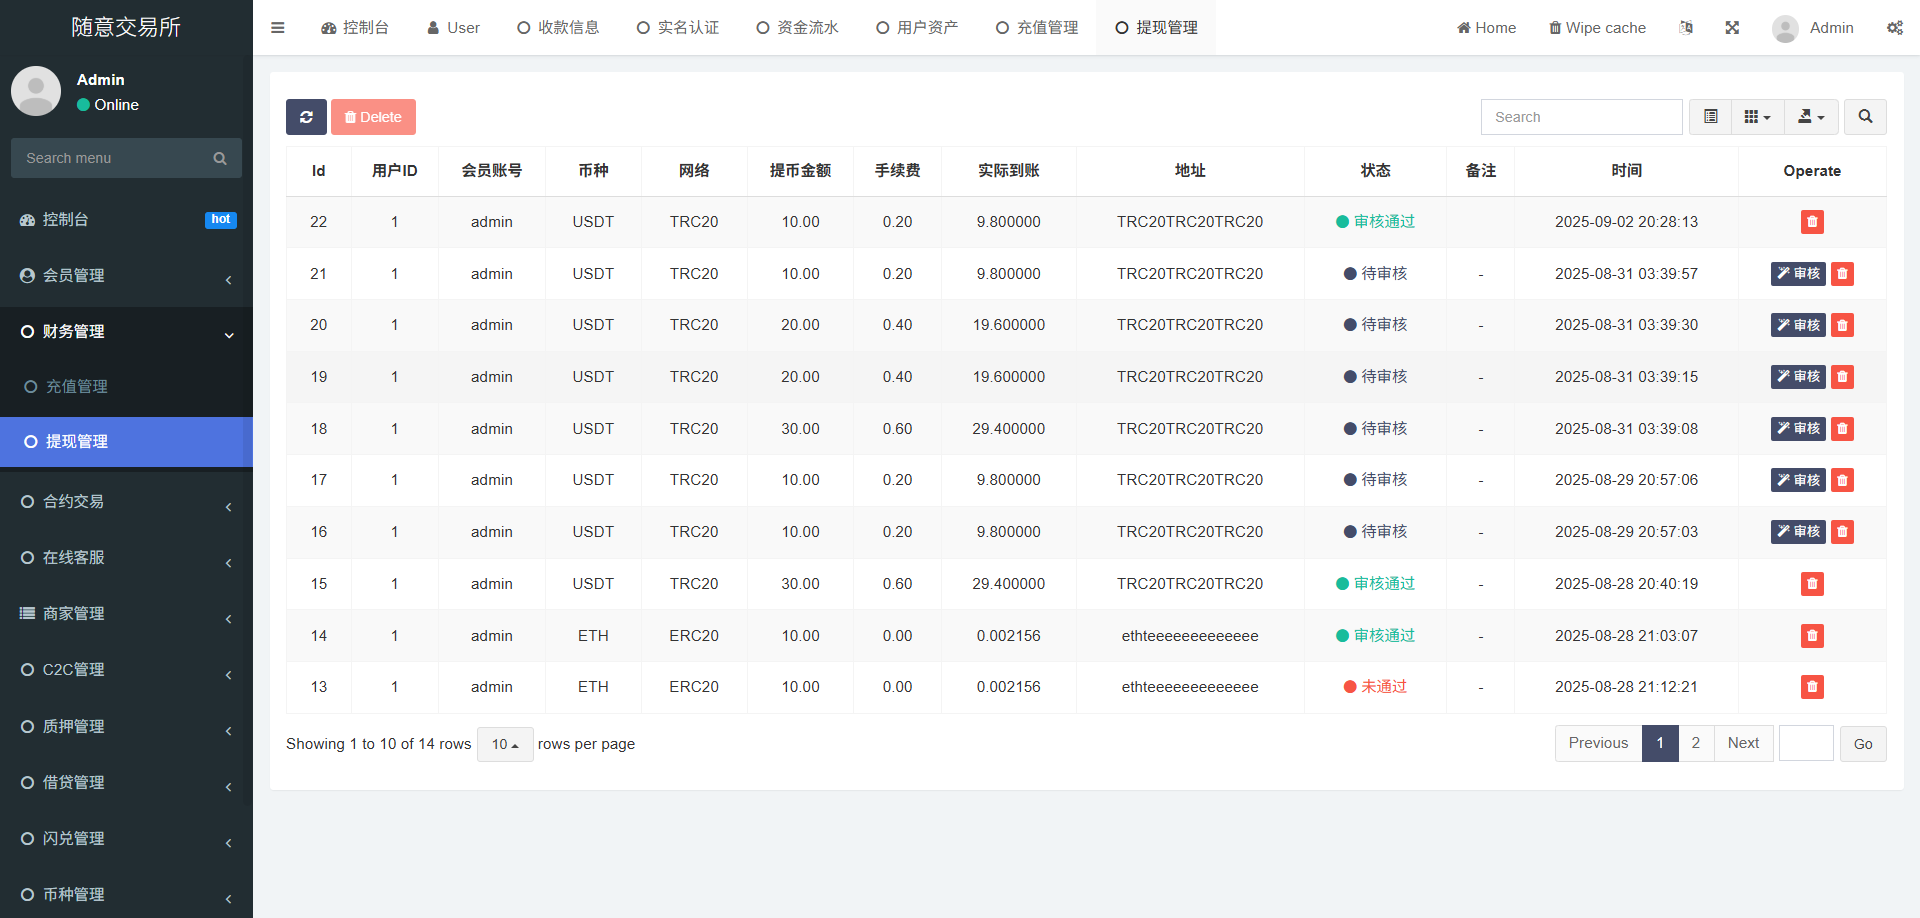The height and width of the screenshot is (918, 1920).
Task: Click the red Delete button
Action: (373, 117)
